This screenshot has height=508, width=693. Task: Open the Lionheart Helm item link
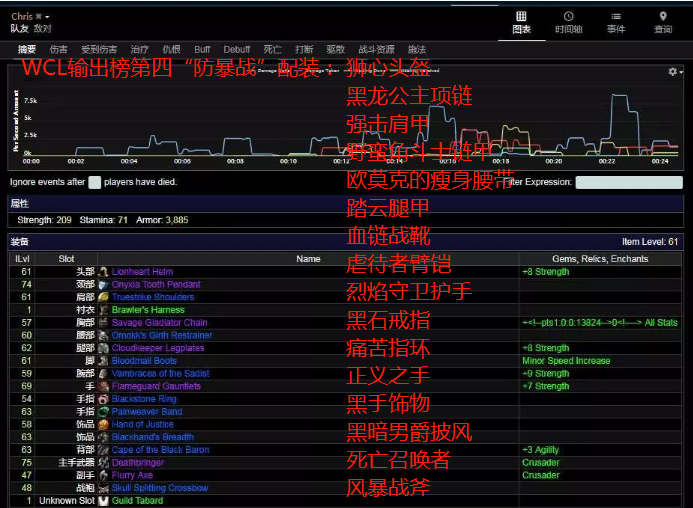142,272
